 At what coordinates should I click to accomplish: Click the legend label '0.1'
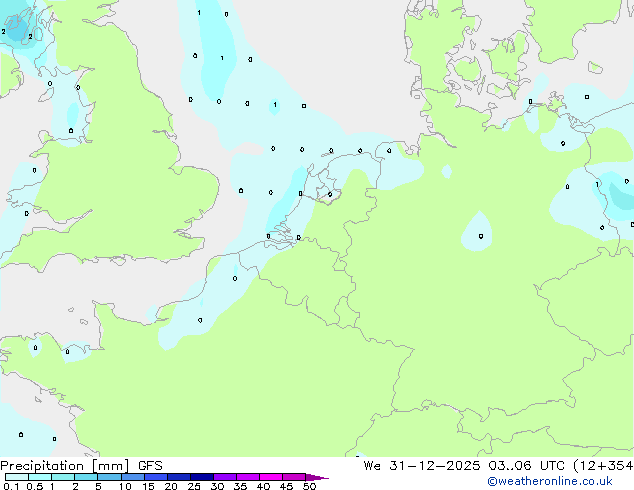click(11, 486)
